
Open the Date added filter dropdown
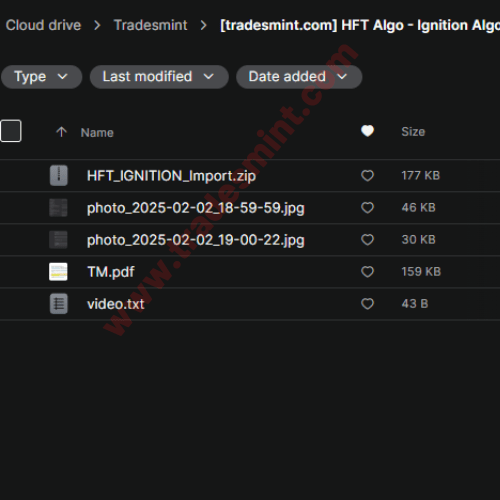pos(299,77)
